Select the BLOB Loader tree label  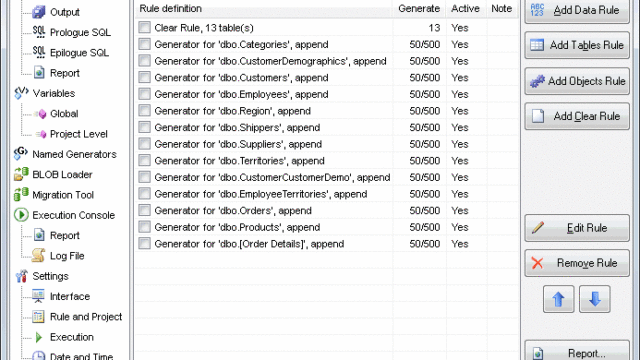[62, 175]
